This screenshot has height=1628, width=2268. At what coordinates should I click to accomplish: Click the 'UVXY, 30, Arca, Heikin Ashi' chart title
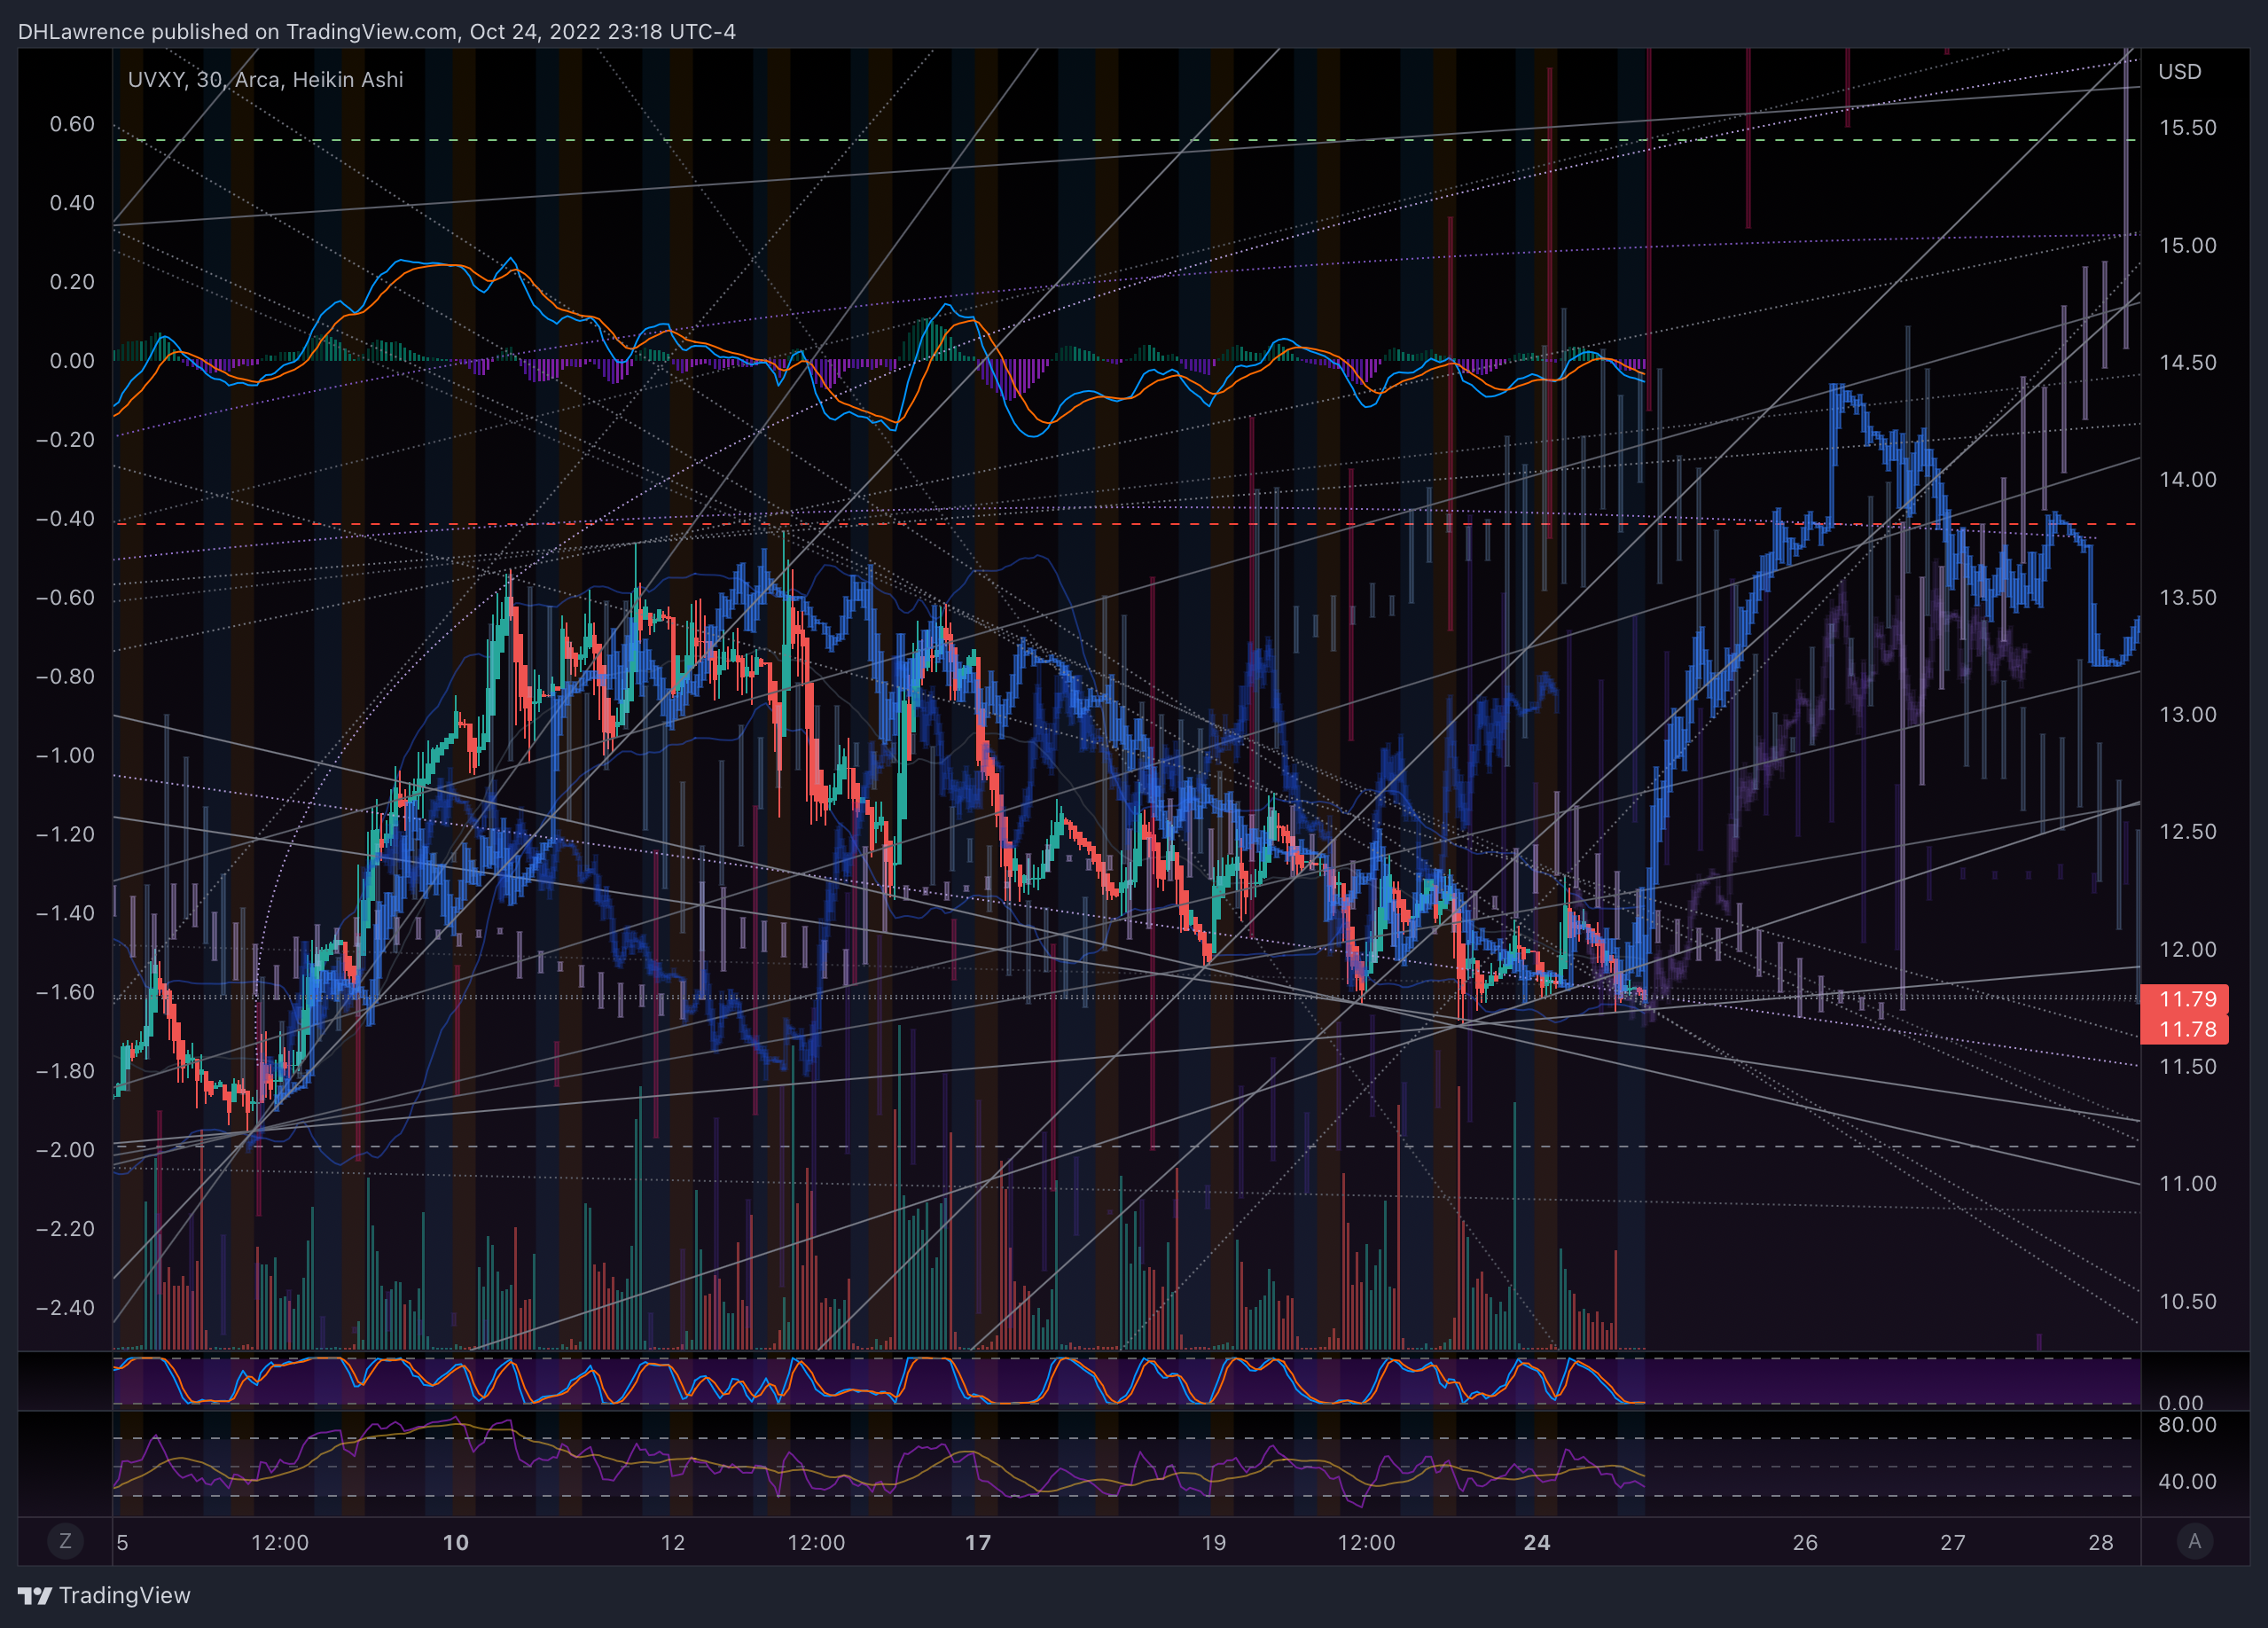click(266, 79)
